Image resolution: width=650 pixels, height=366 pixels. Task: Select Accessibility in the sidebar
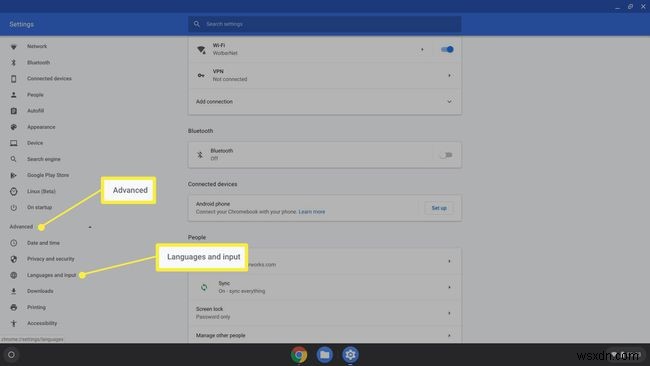[42, 323]
